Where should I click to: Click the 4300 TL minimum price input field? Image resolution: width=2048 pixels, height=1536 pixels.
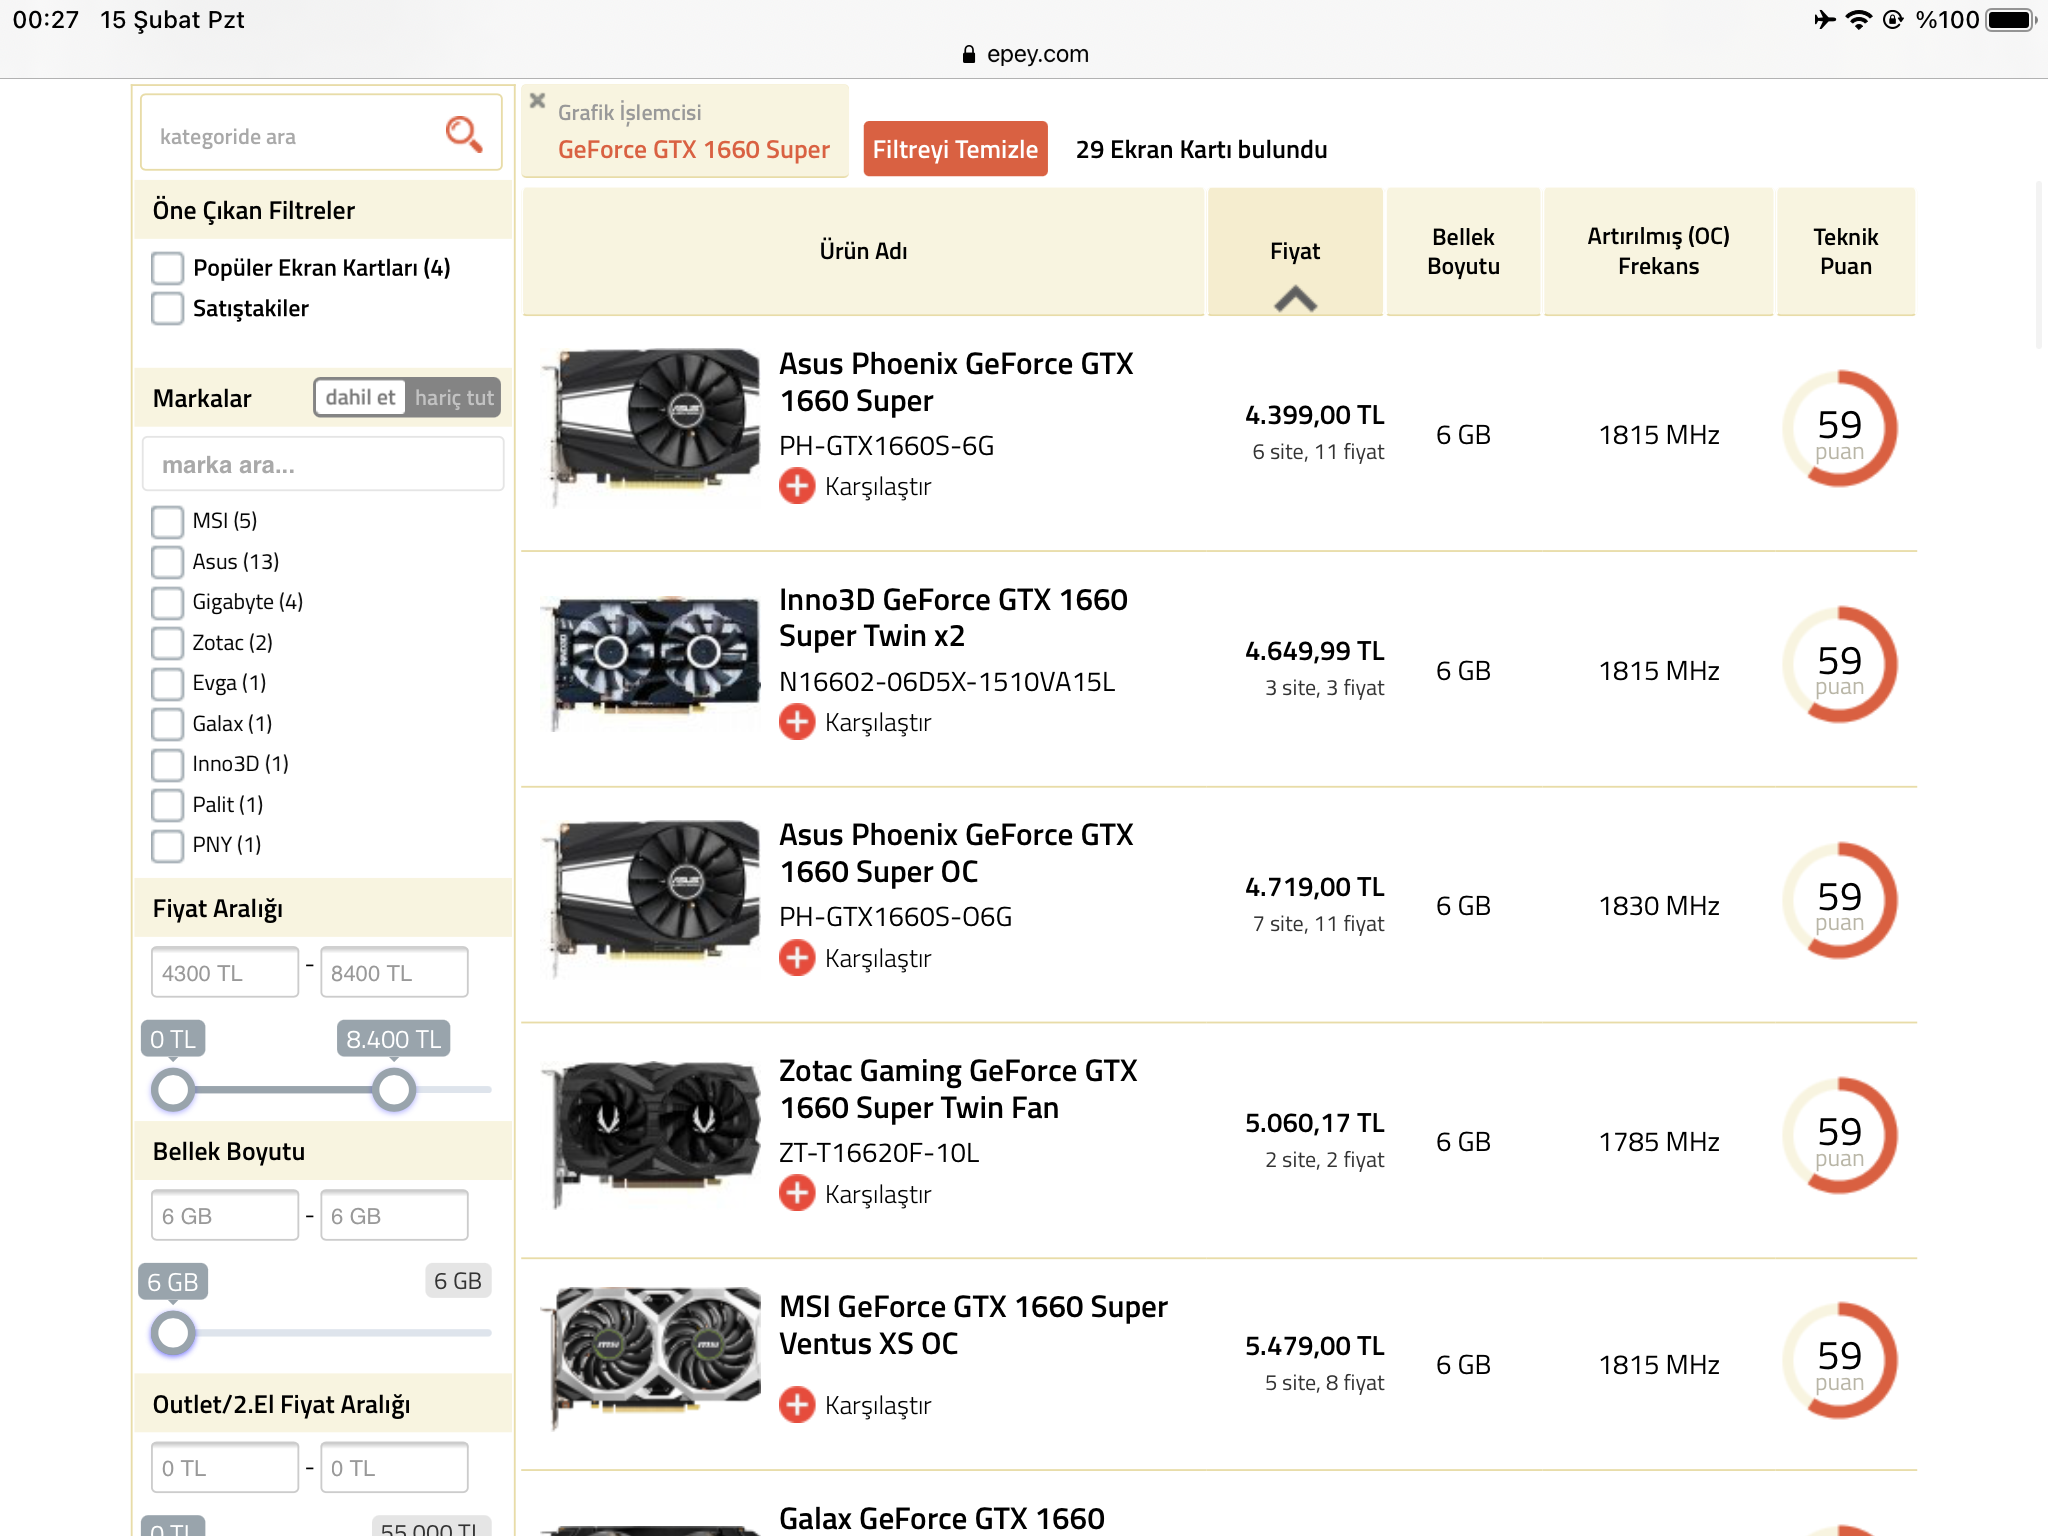pyautogui.click(x=224, y=971)
